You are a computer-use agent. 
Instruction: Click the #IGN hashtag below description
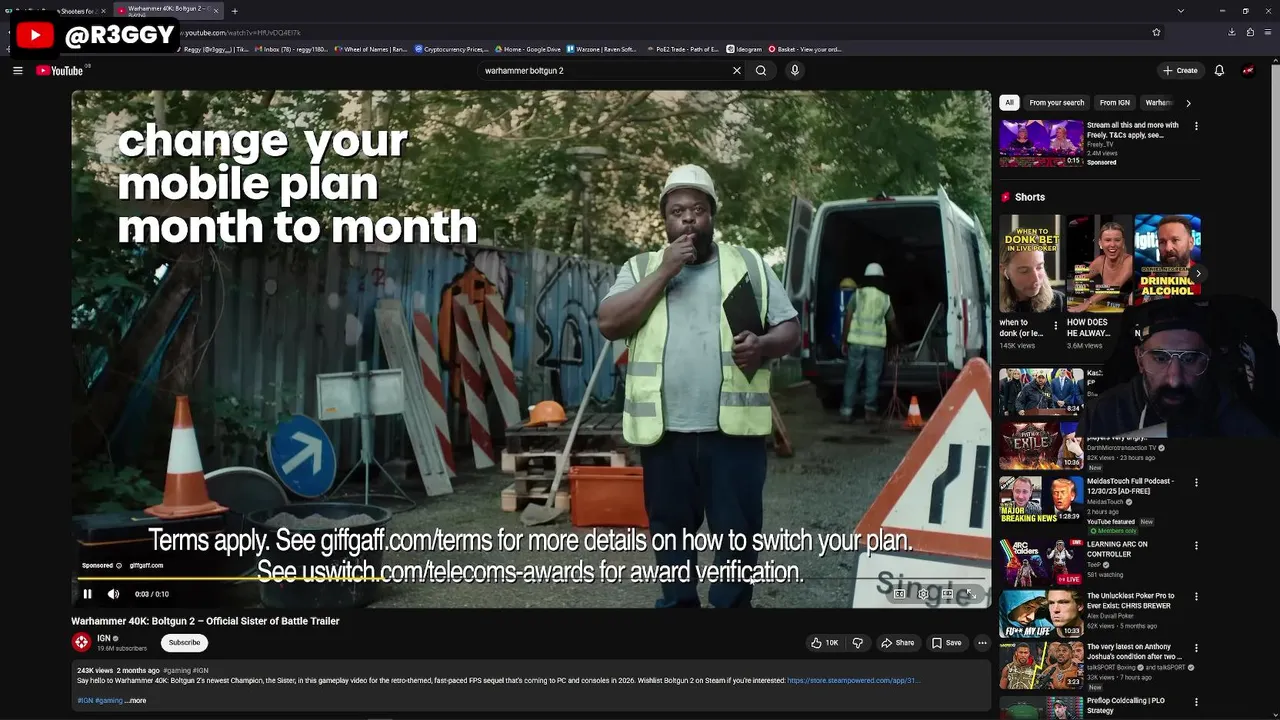pyautogui.click(x=85, y=700)
